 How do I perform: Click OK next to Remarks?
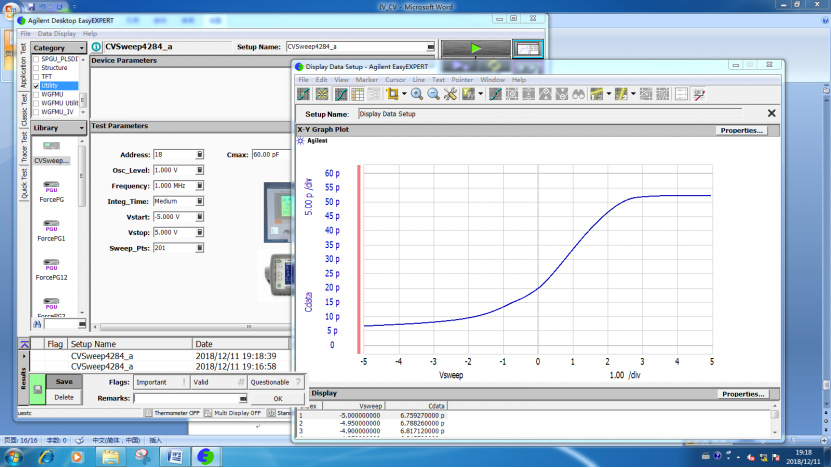(278, 399)
